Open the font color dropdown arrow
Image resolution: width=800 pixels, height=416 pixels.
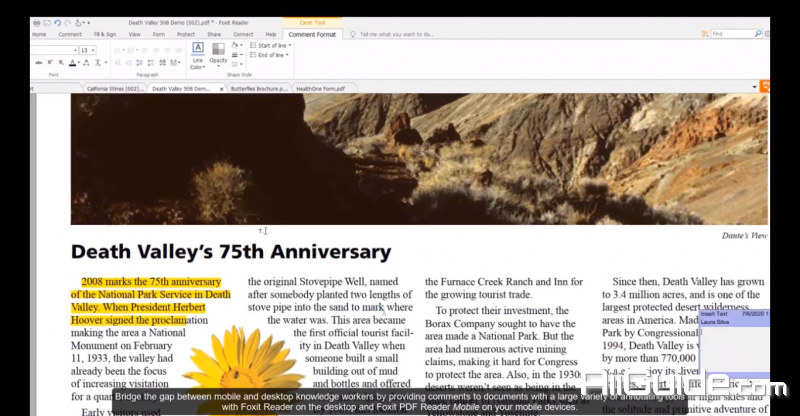point(79,62)
